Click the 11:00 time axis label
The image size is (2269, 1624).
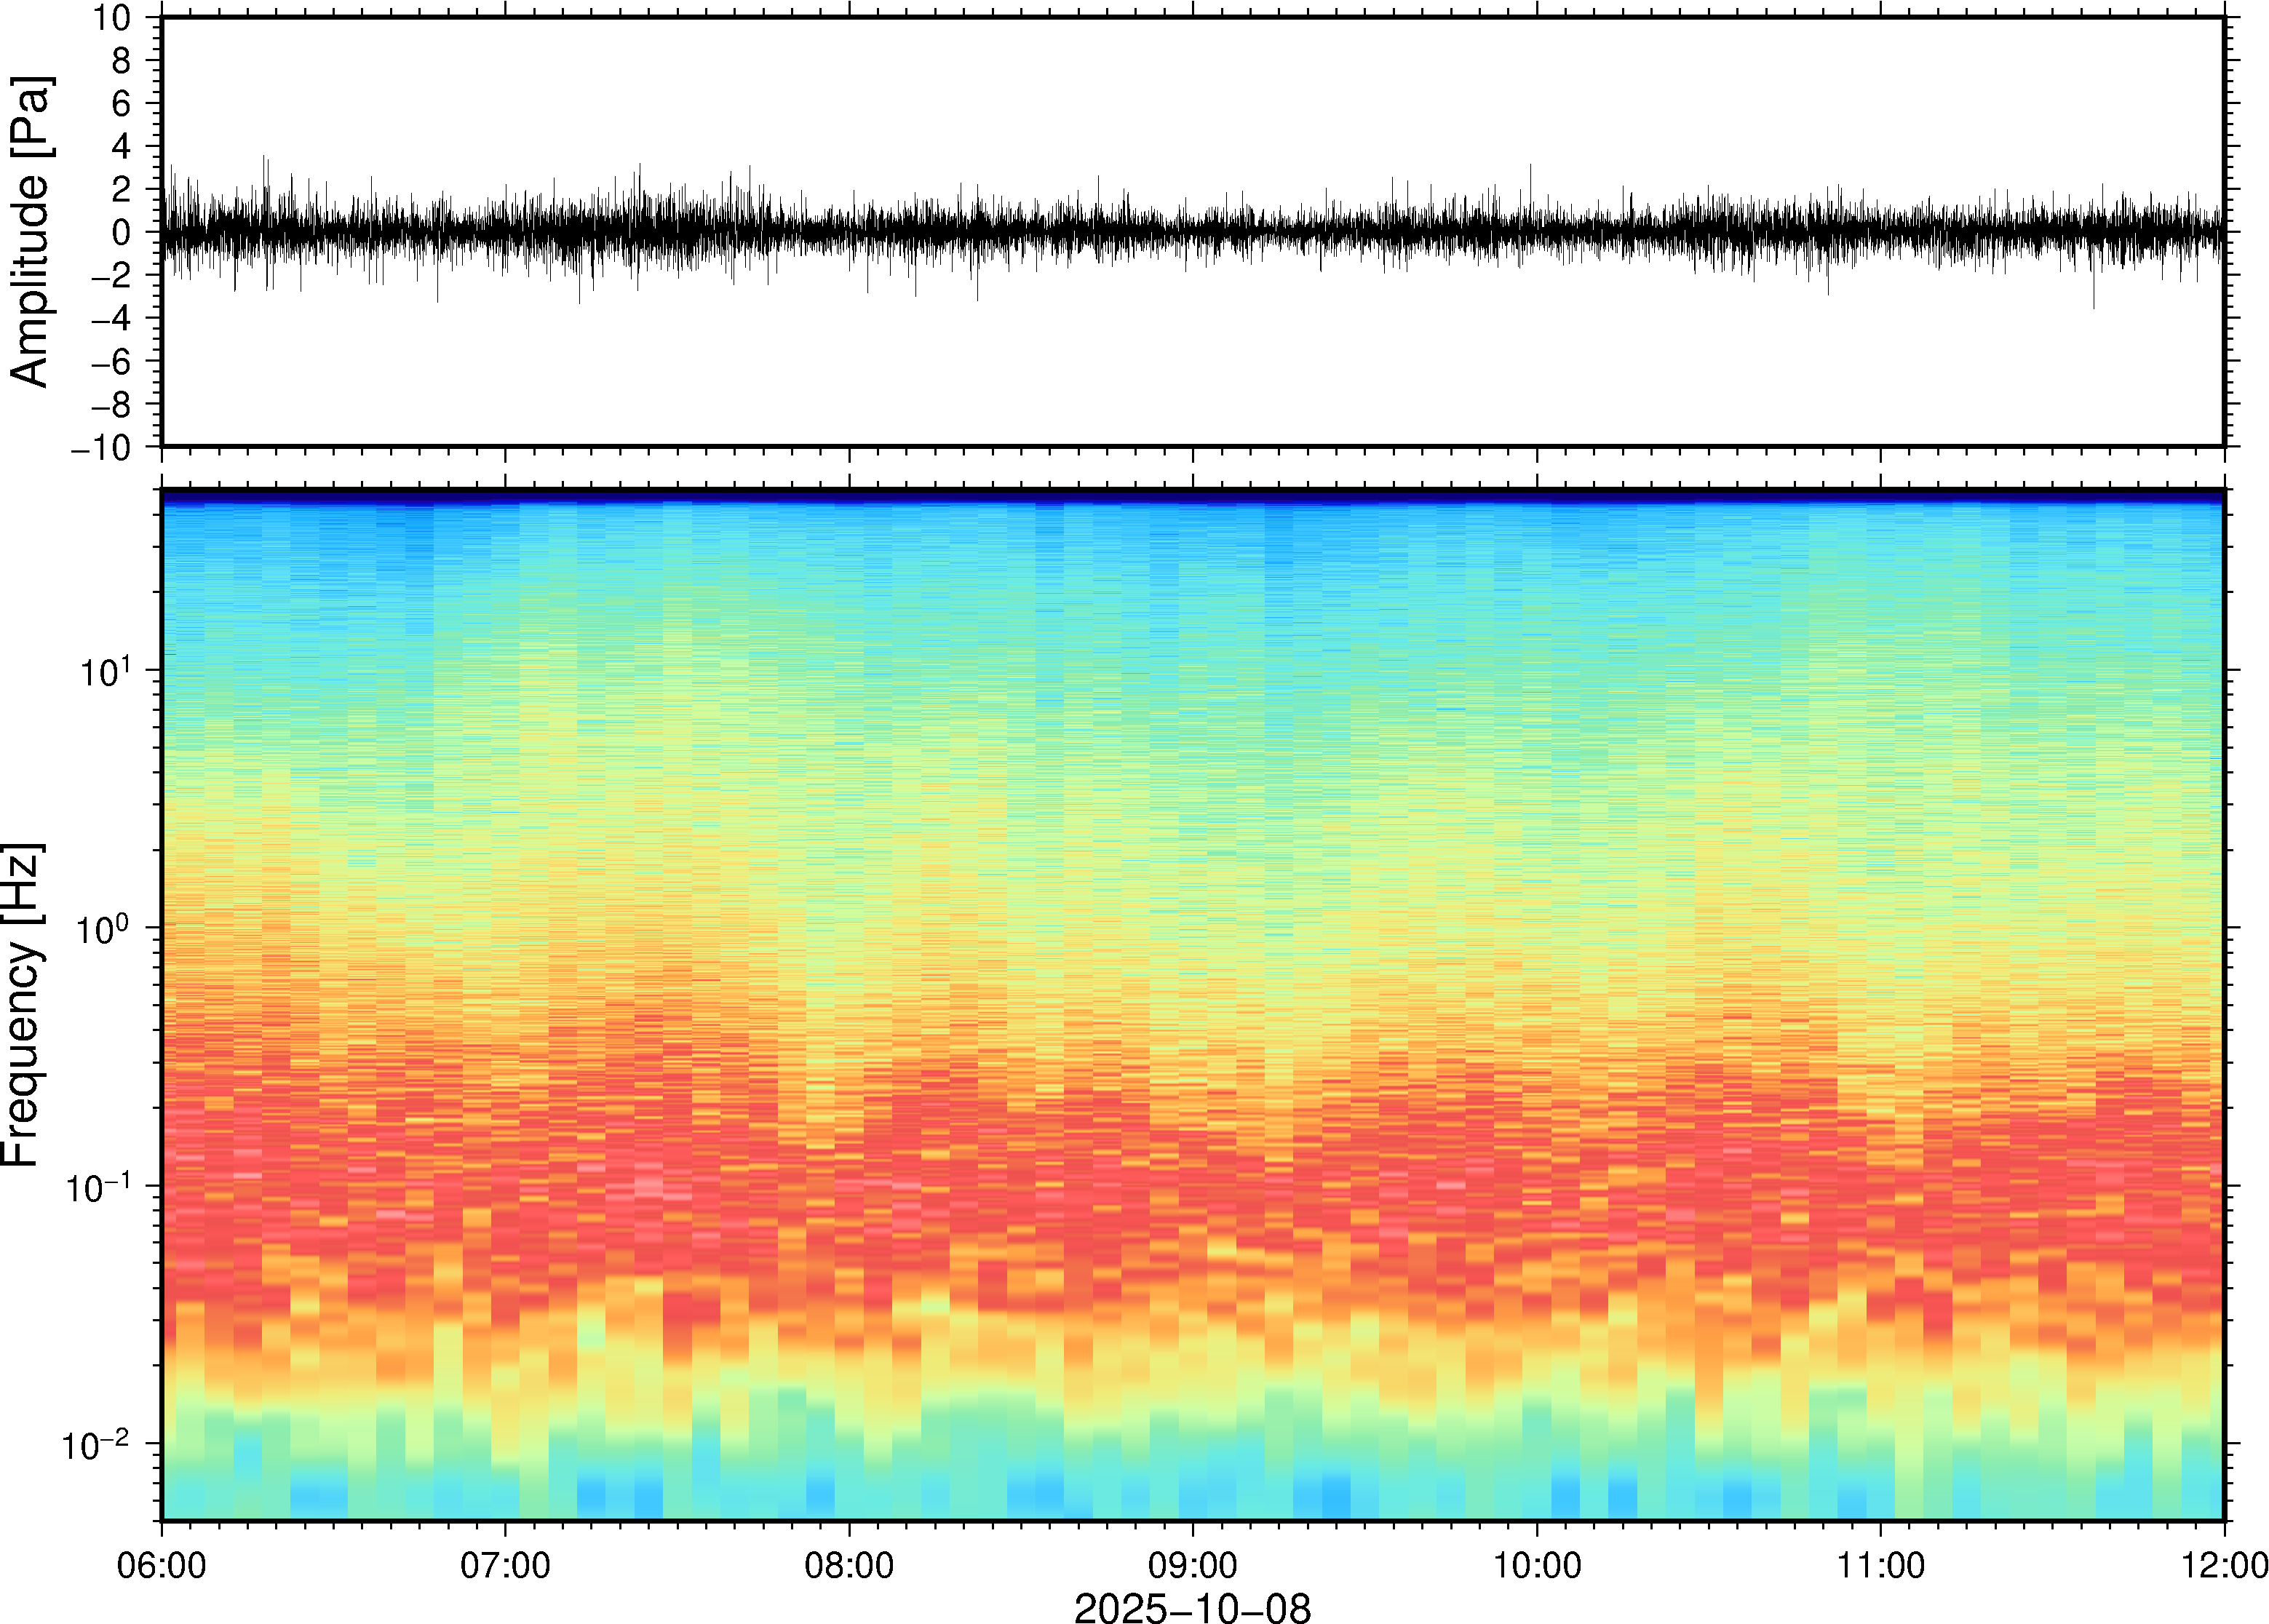coord(1880,1565)
